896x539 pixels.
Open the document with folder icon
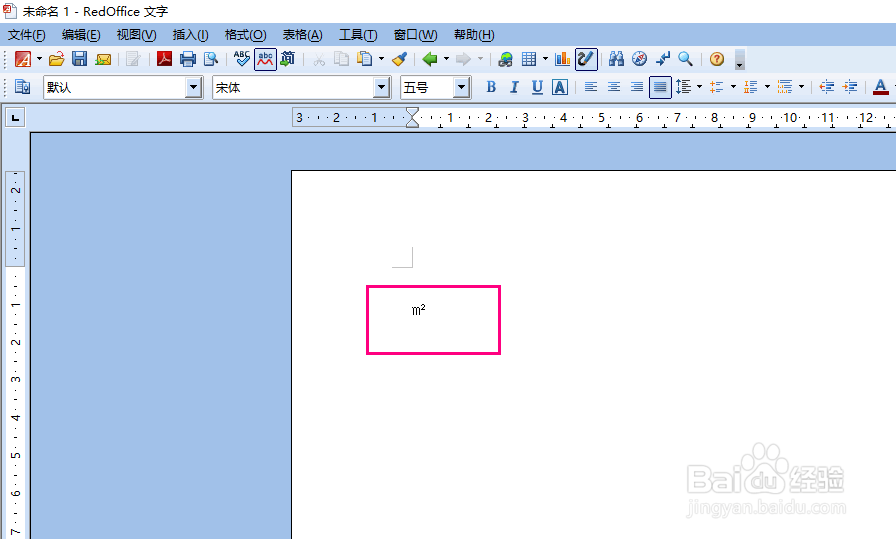click(56, 59)
